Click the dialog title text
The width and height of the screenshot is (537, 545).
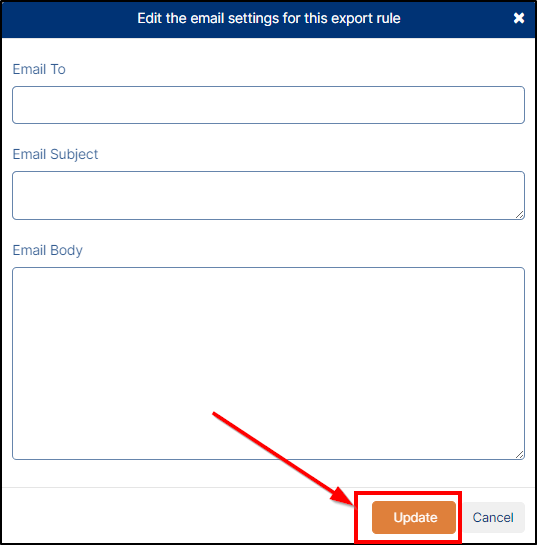269,18
